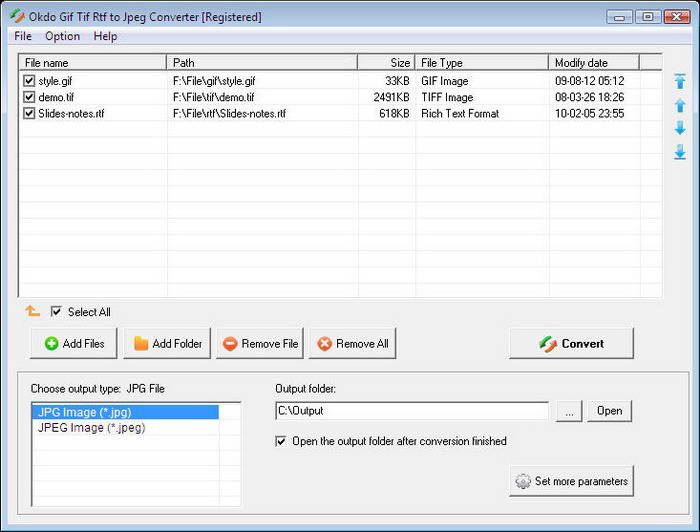The height and width of the screenshot is (532, 700).
Task: Sort list by File Type column header
Action: 482,62
